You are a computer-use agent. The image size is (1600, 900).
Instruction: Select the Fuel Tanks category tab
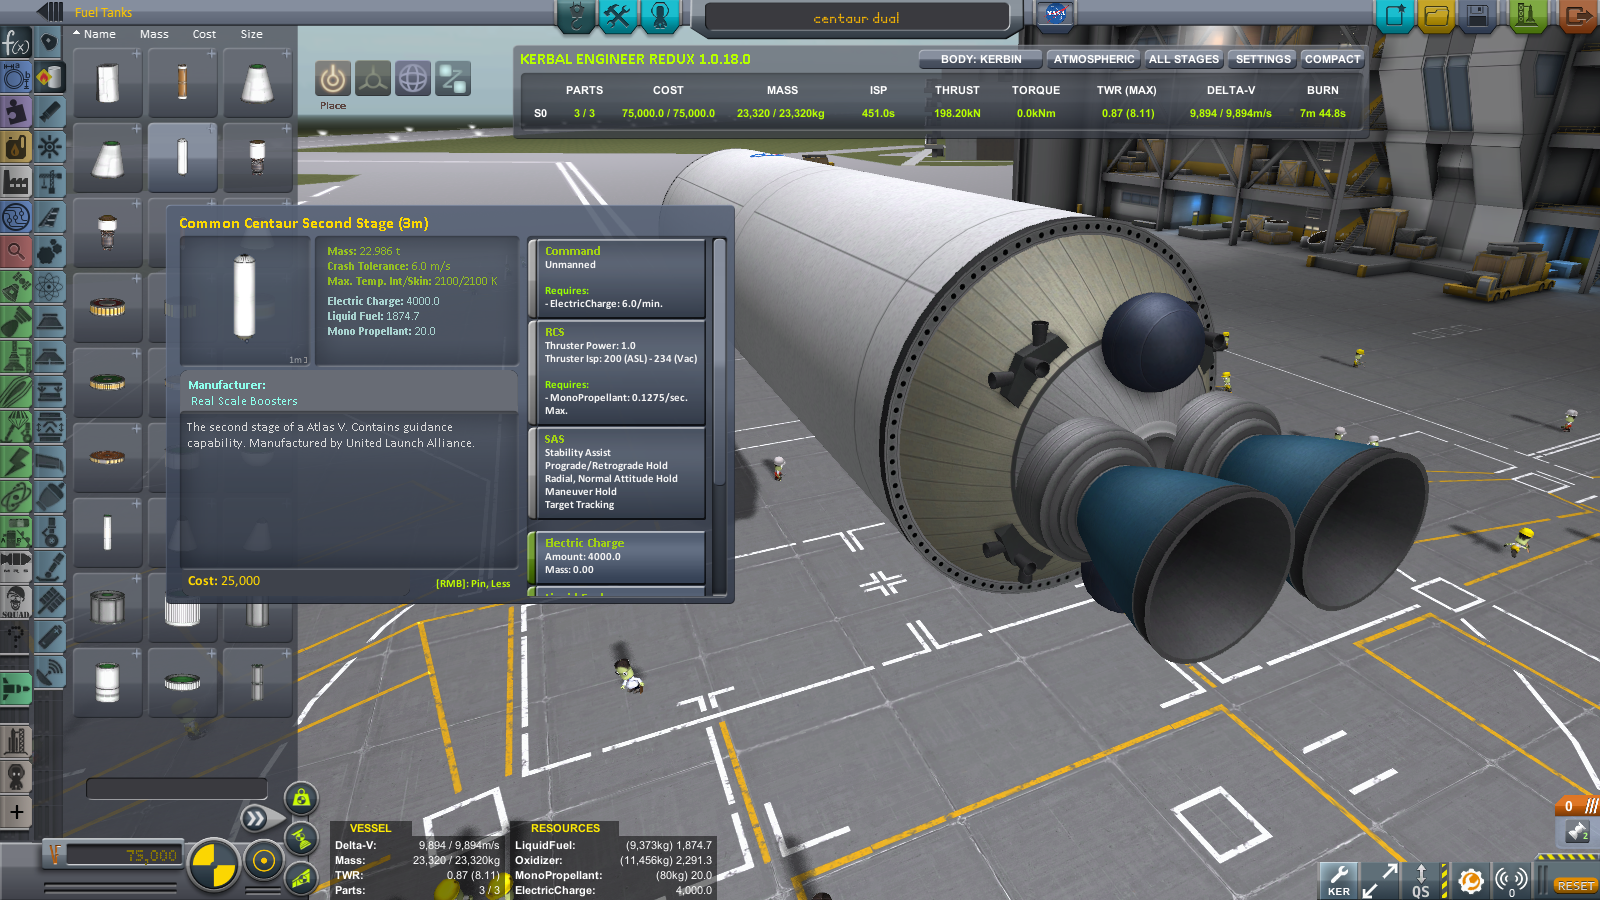point(50,77)
